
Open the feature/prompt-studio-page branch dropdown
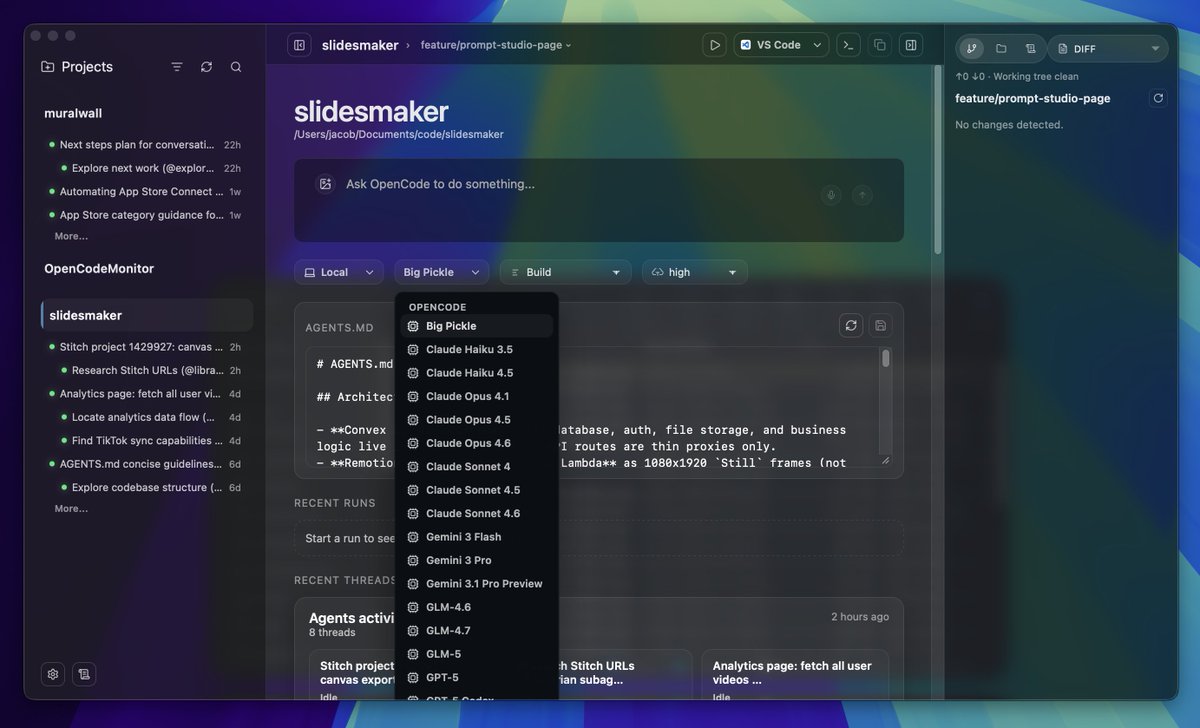[x=496, y=45]
